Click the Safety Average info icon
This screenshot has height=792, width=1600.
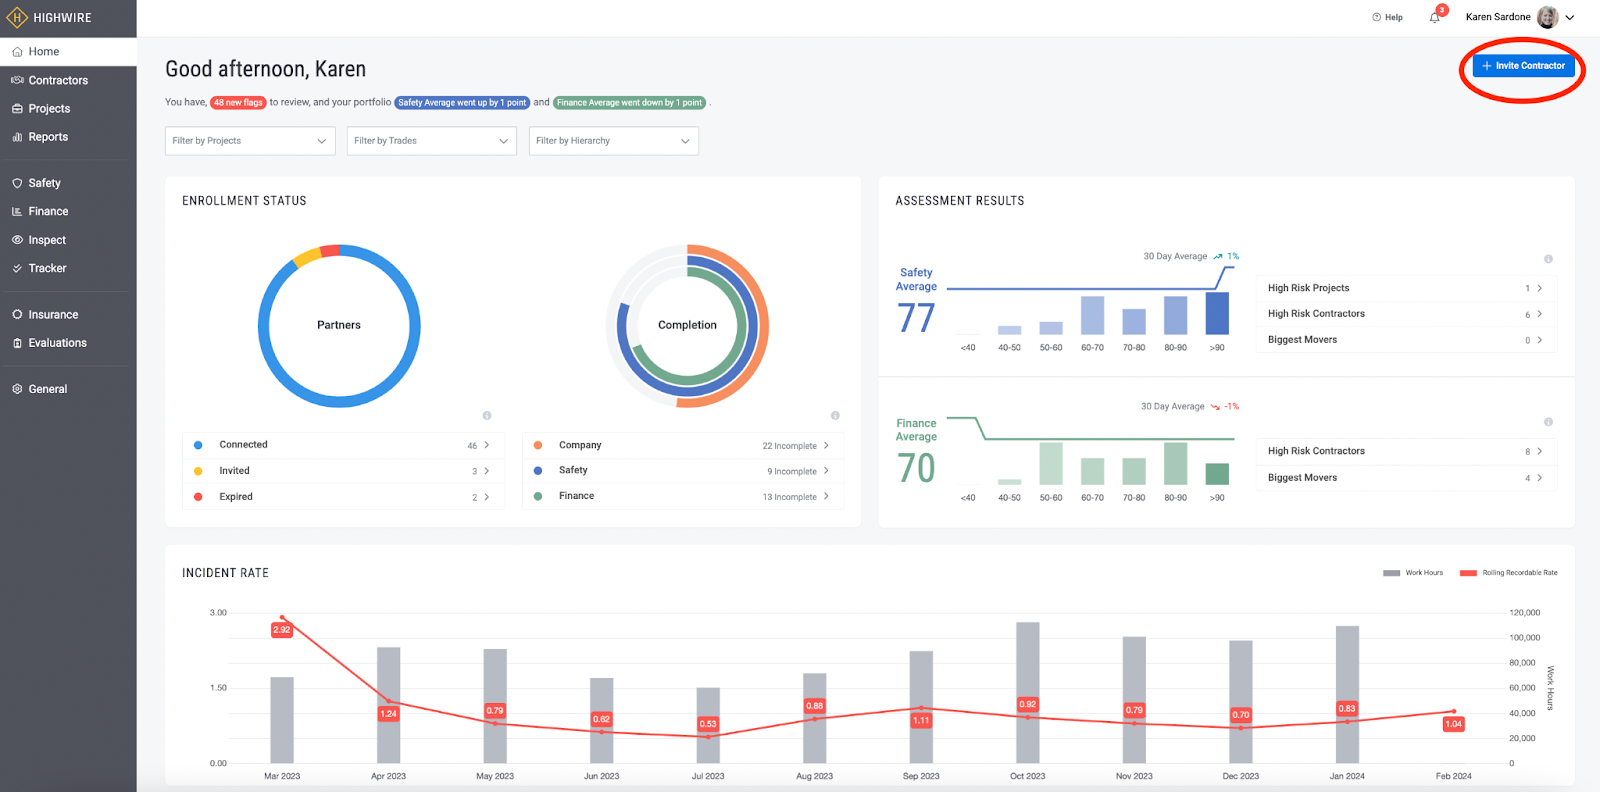(1548, 259)
